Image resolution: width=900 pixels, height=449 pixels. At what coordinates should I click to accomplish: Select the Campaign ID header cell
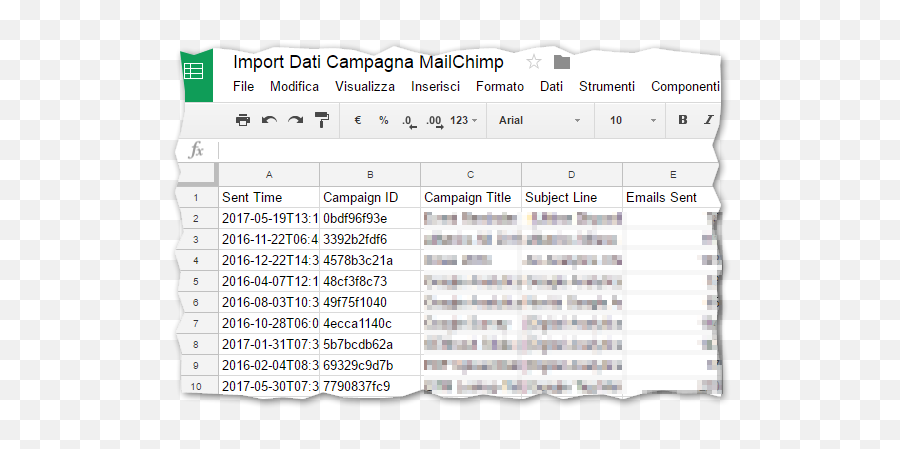point(370,198)
